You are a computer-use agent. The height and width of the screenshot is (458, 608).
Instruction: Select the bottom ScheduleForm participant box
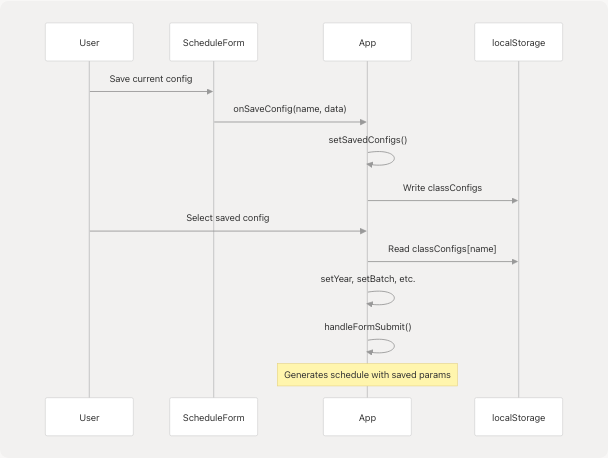coord(213,416)
